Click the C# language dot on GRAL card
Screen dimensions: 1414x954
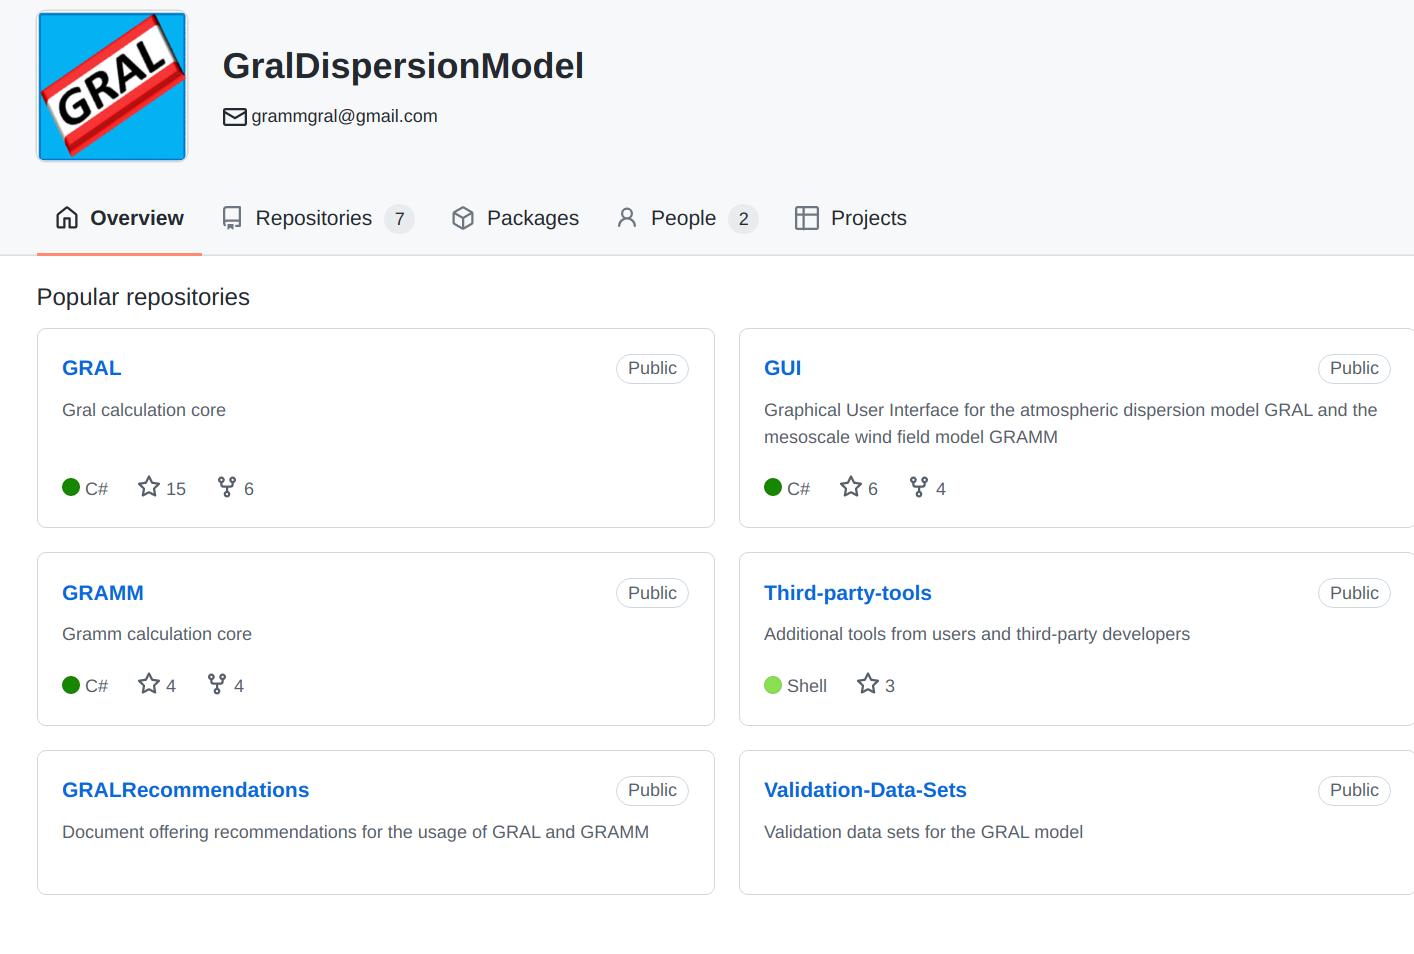coord(71,487)
